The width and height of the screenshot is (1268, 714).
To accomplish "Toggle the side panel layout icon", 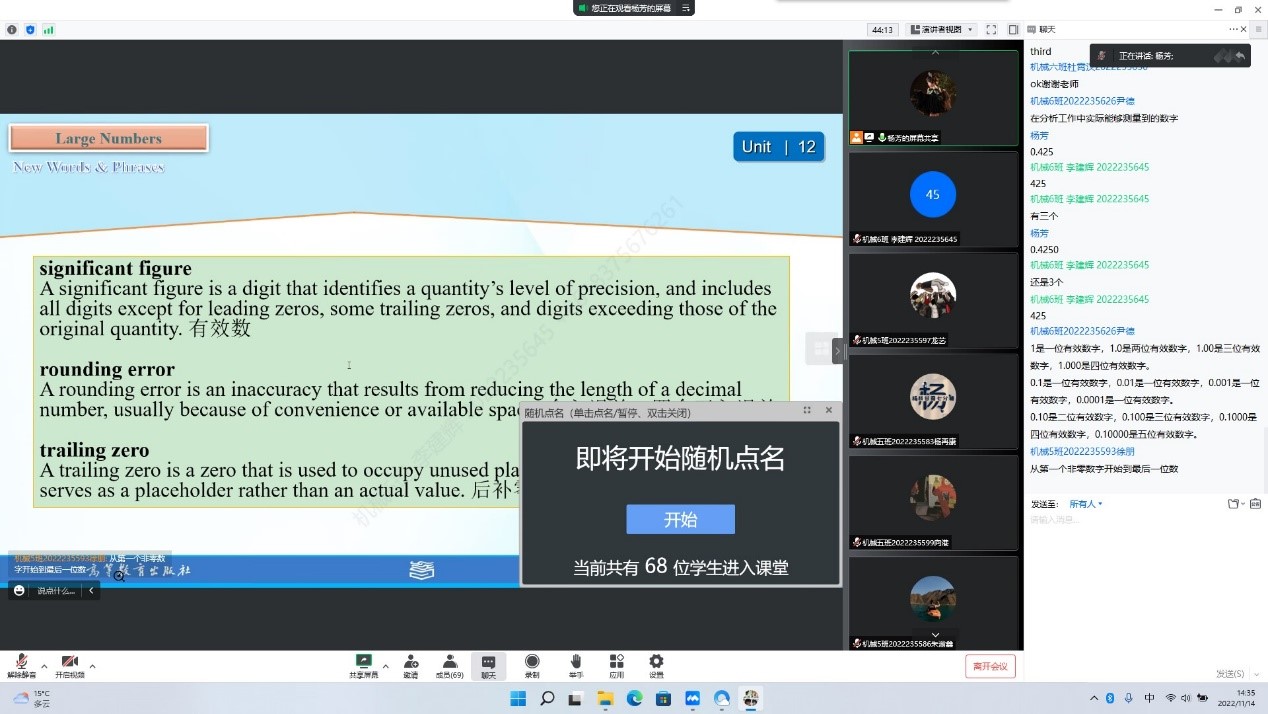I will pos(1013,30).
